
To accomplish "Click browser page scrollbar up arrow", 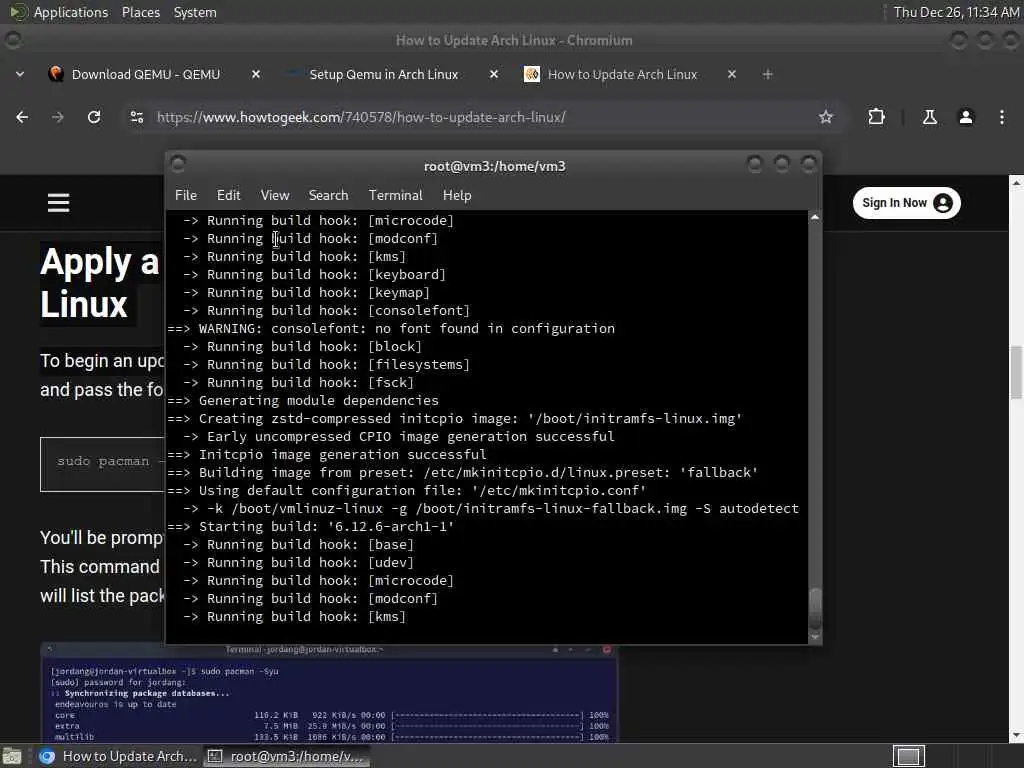I will click(1016, 183).
